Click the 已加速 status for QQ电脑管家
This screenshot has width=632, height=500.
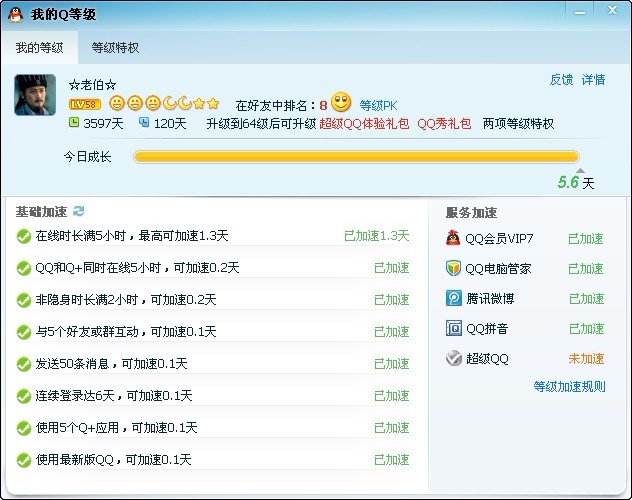click(x=586, y=268)
